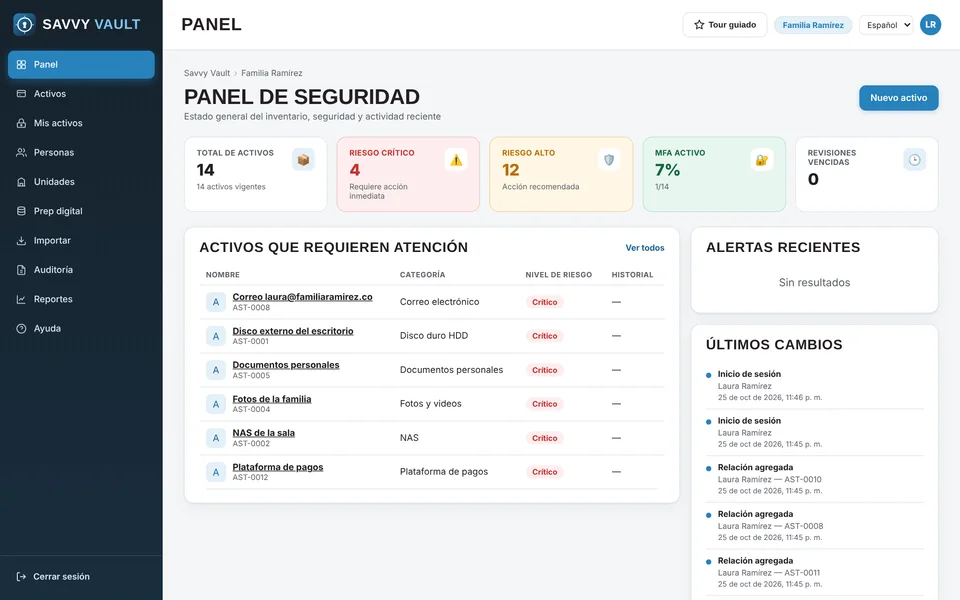Click the Crítico badge for AST-0008 row
960x600 pixels.
click(544, 302)
